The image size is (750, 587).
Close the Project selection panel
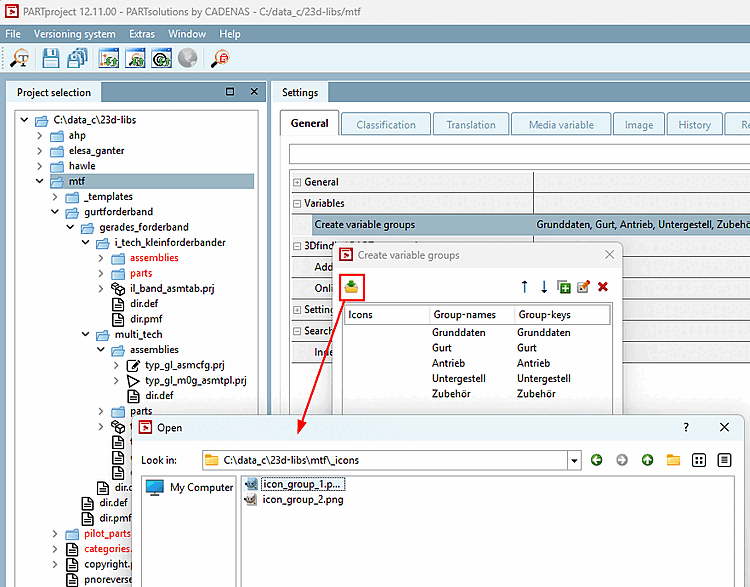point(254,91)
